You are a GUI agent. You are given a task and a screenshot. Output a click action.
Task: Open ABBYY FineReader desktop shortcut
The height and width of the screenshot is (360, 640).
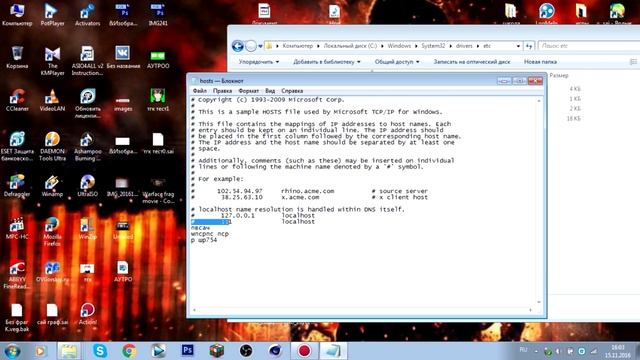(17, 274)
